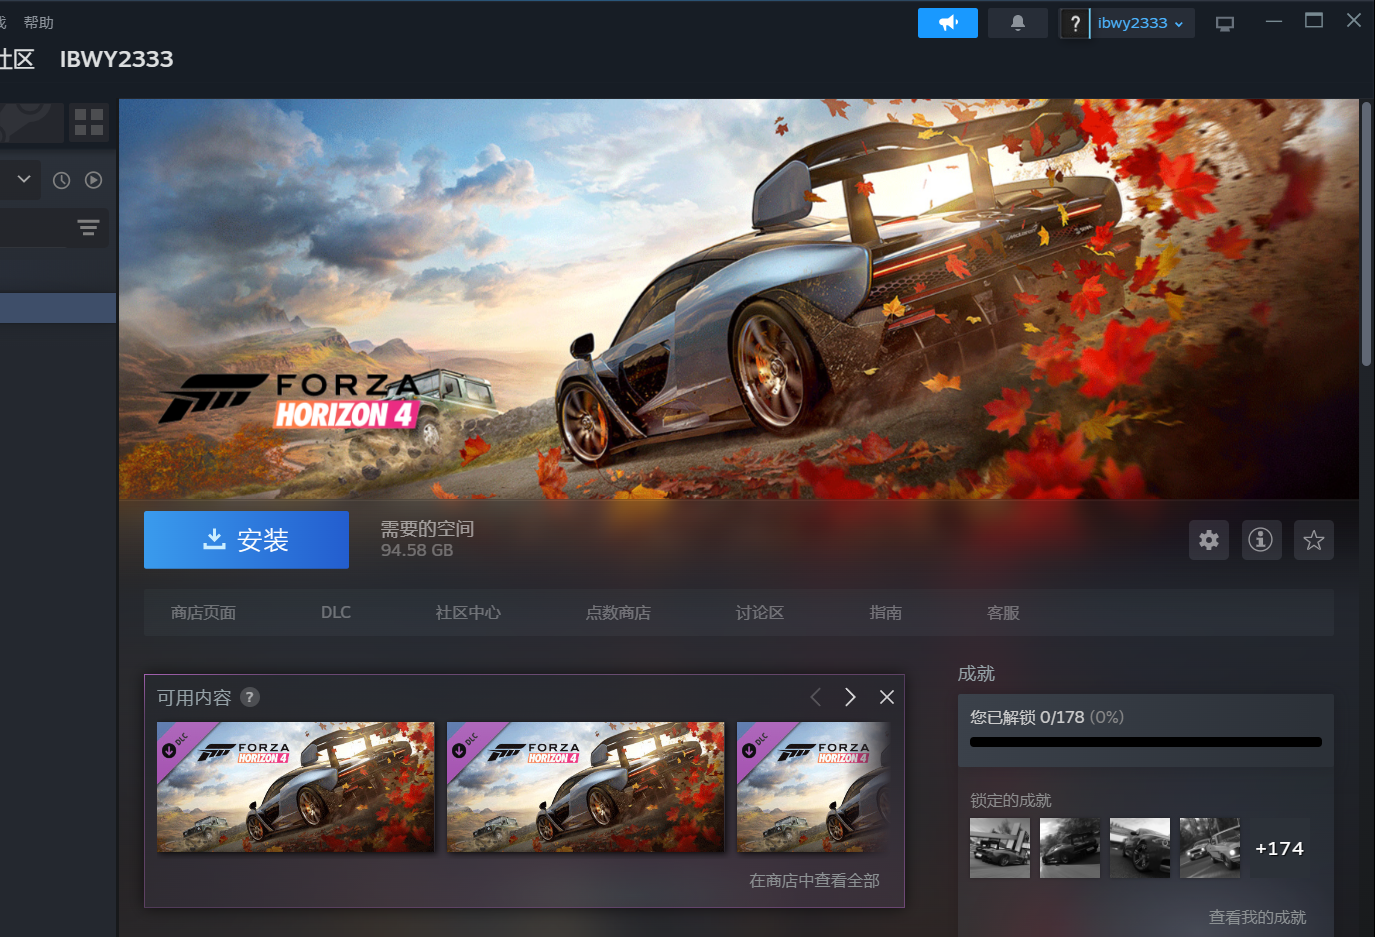Open the 点数商店 tab

coord(618,613)
